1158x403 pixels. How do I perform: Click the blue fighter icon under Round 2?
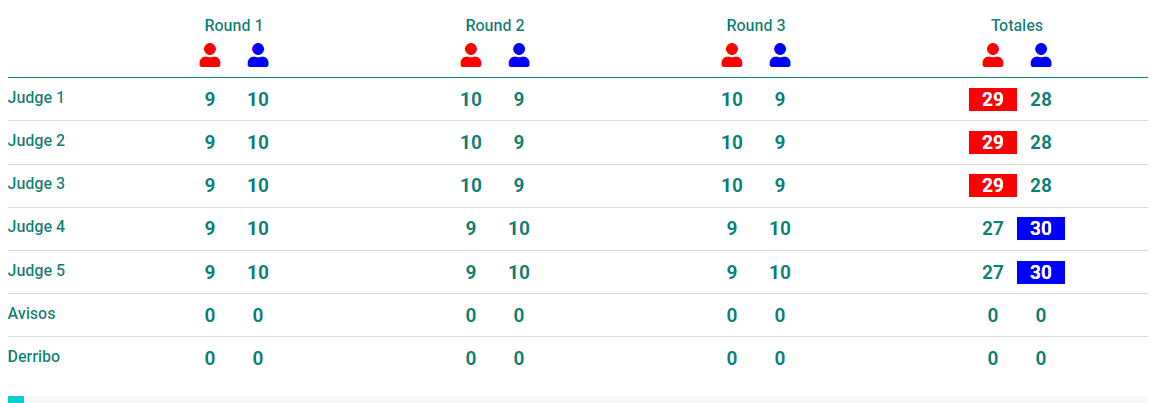(519, 55)
